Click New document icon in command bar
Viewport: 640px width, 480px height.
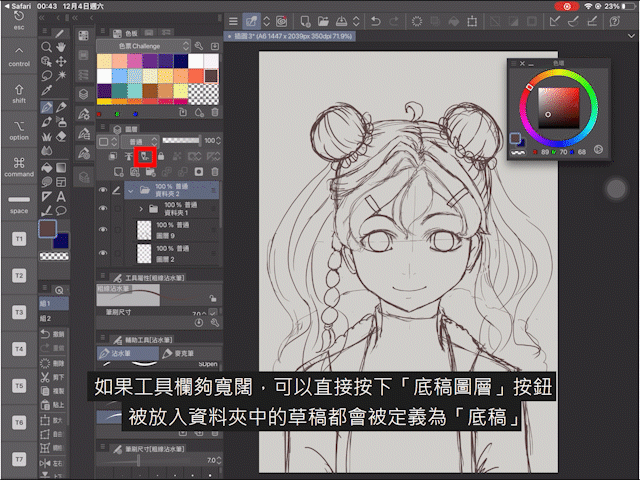tap(305, 21)
